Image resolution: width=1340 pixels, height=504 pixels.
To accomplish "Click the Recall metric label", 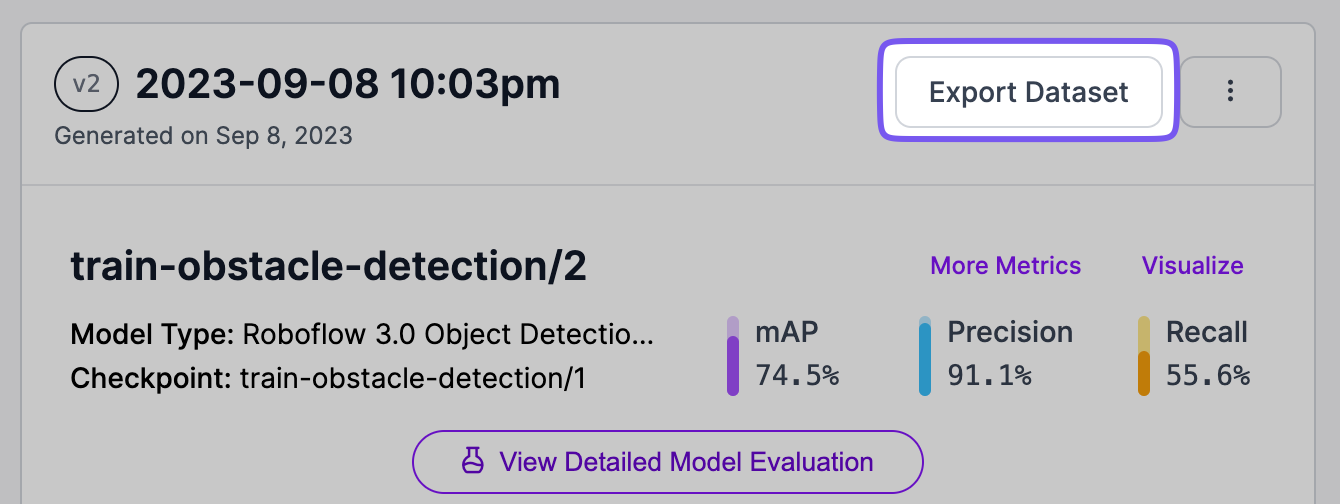I will pyautogui.click(x=1207, y=332).
